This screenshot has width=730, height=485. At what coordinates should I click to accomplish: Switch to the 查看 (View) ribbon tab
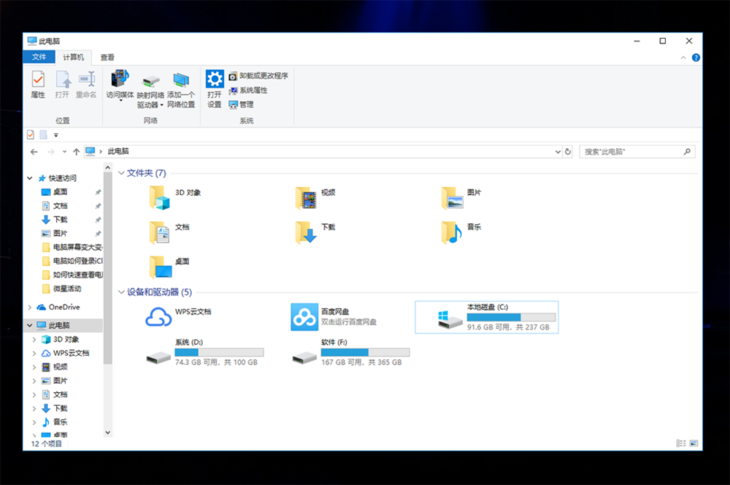coord(107,58)
